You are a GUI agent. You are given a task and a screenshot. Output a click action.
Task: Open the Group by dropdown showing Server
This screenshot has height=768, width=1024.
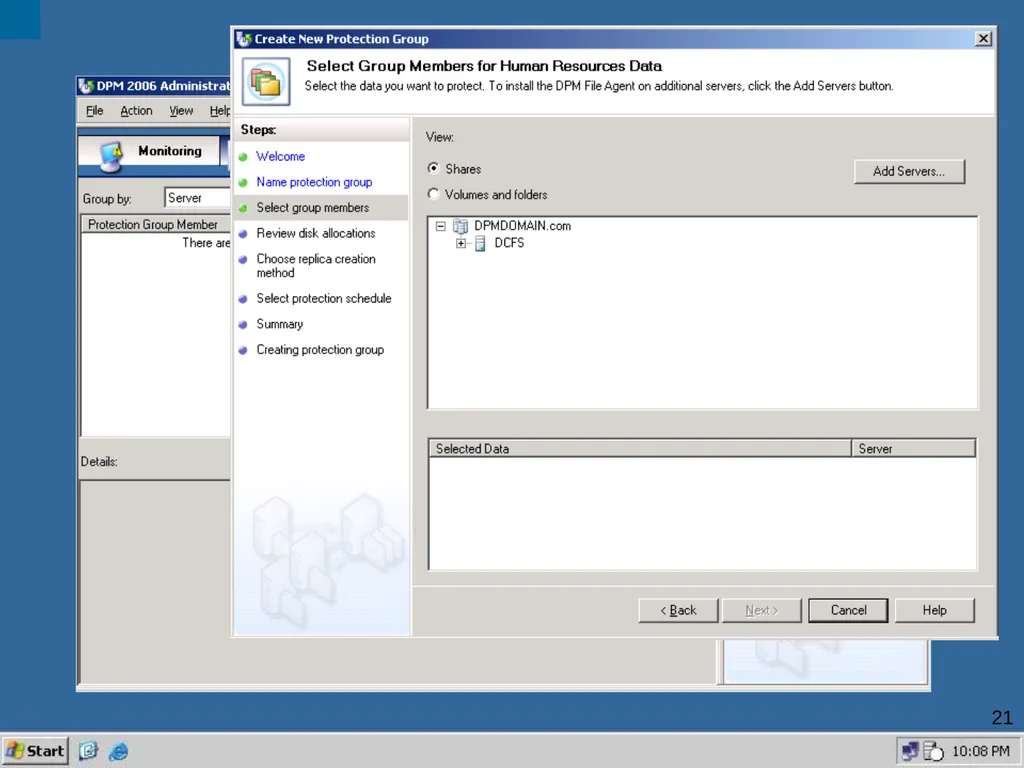point(198,198)
